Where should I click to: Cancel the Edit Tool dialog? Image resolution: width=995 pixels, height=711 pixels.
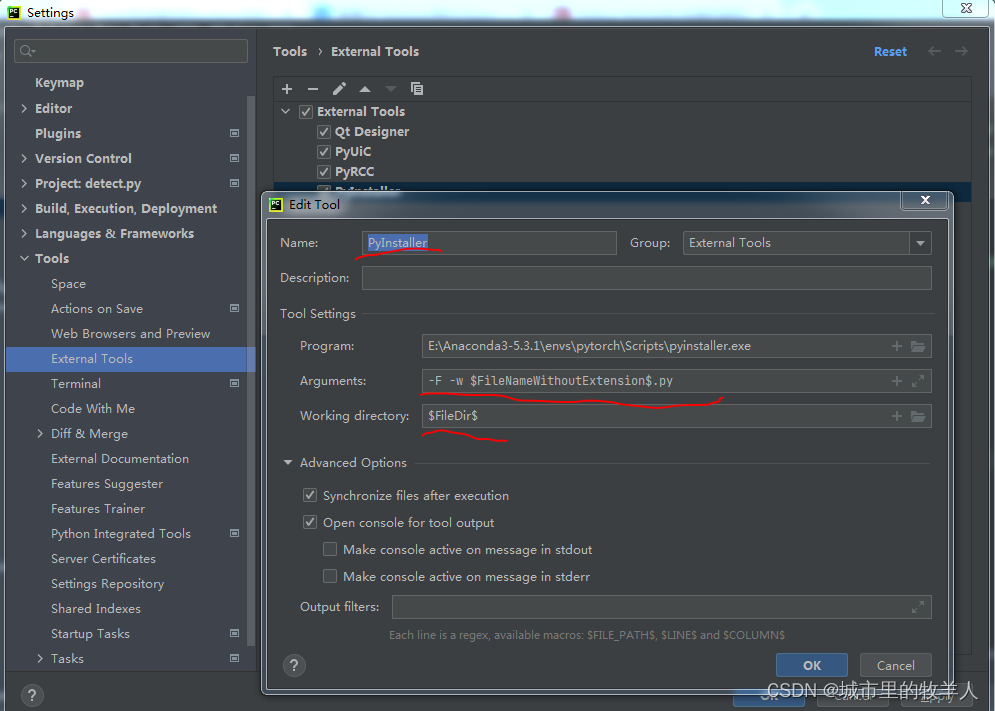tap(895, 665)
